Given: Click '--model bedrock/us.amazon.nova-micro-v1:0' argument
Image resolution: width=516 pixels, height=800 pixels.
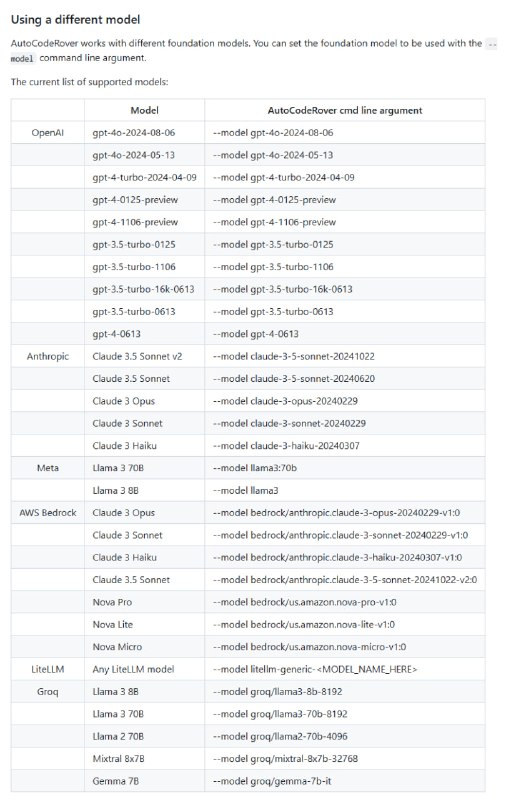Looking at the screenshot, I should tap(309, 647).
